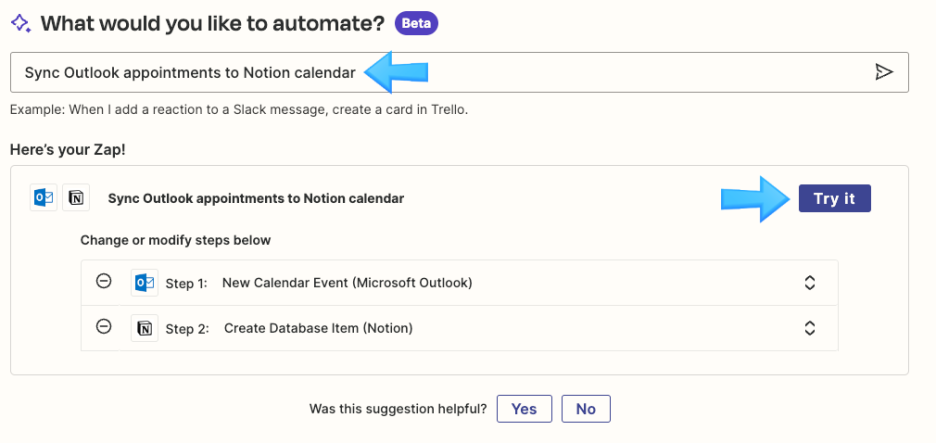Click the send arrow icon in prompt box
The width and height of the screenshot is (936, 443).
[883, 72]
